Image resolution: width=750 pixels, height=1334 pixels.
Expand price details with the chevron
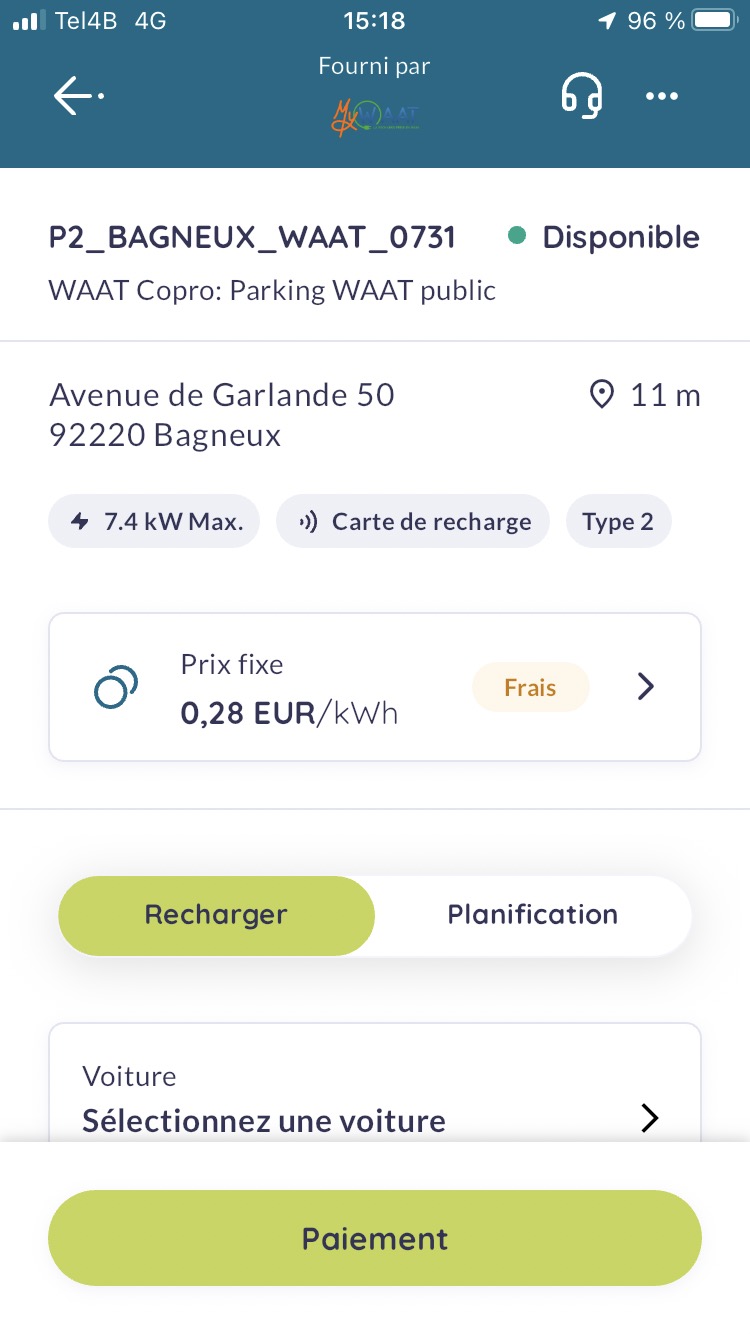646,687
